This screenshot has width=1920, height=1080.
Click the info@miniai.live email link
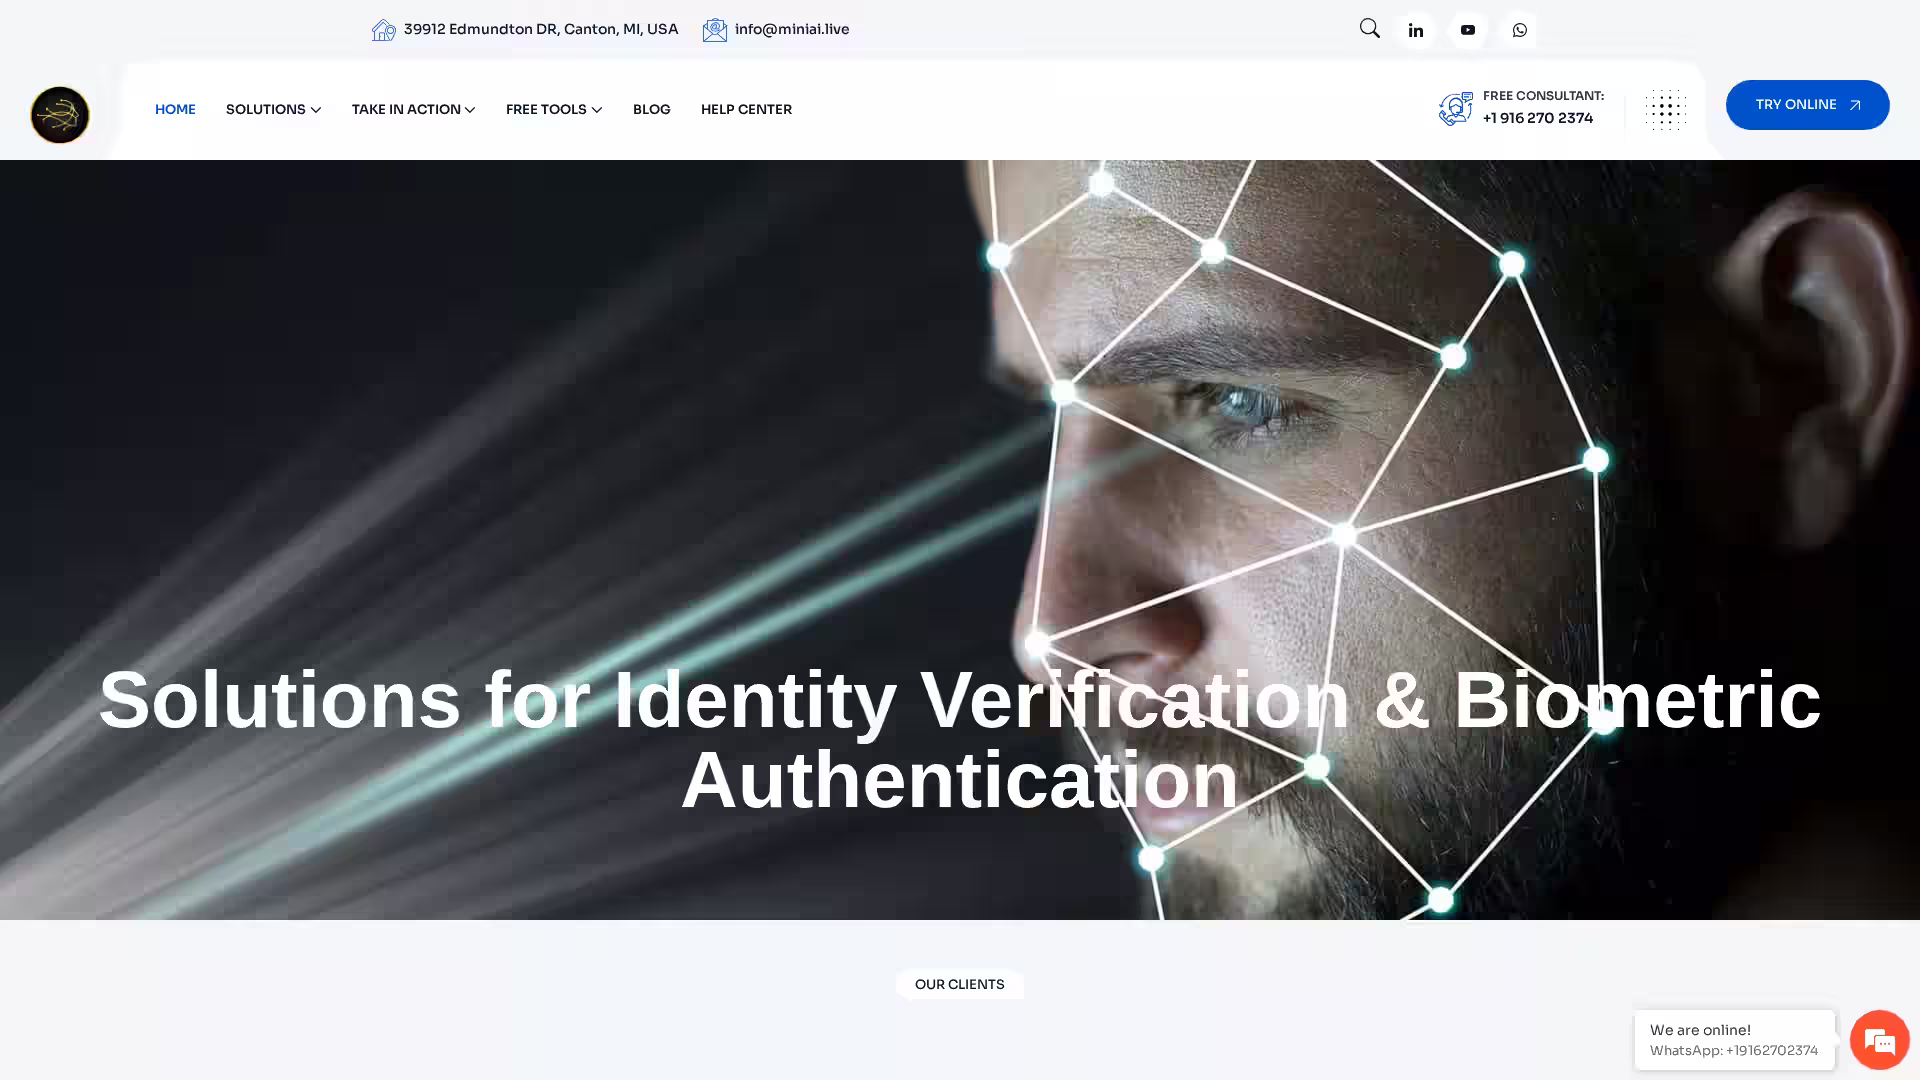(x=792, y=29)
